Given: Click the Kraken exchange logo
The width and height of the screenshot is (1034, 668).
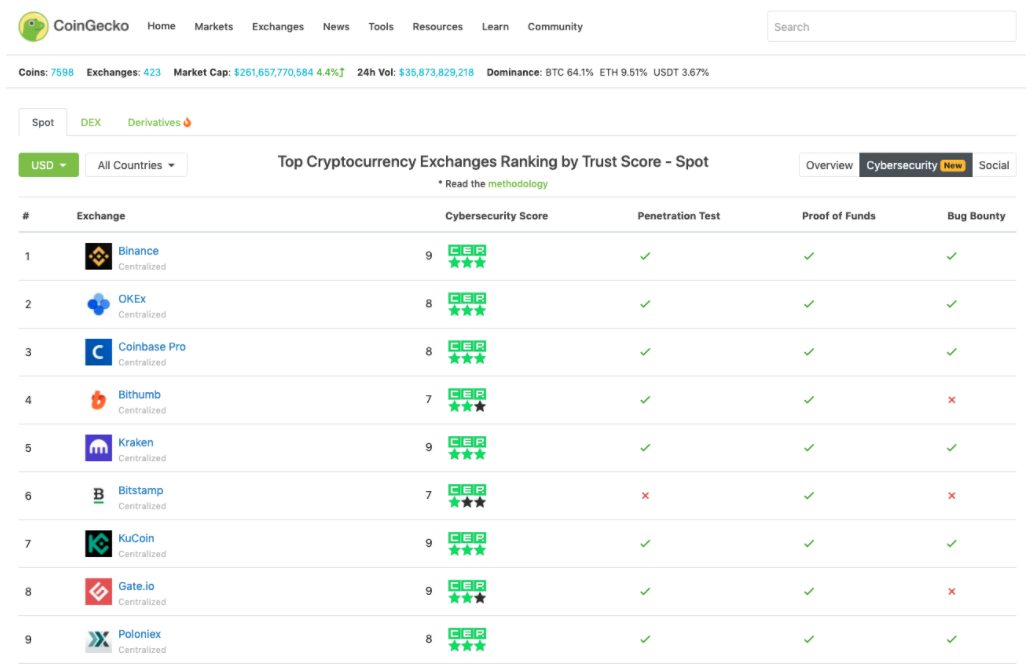Looking at the screenshot, I should (x=98, y=448).
